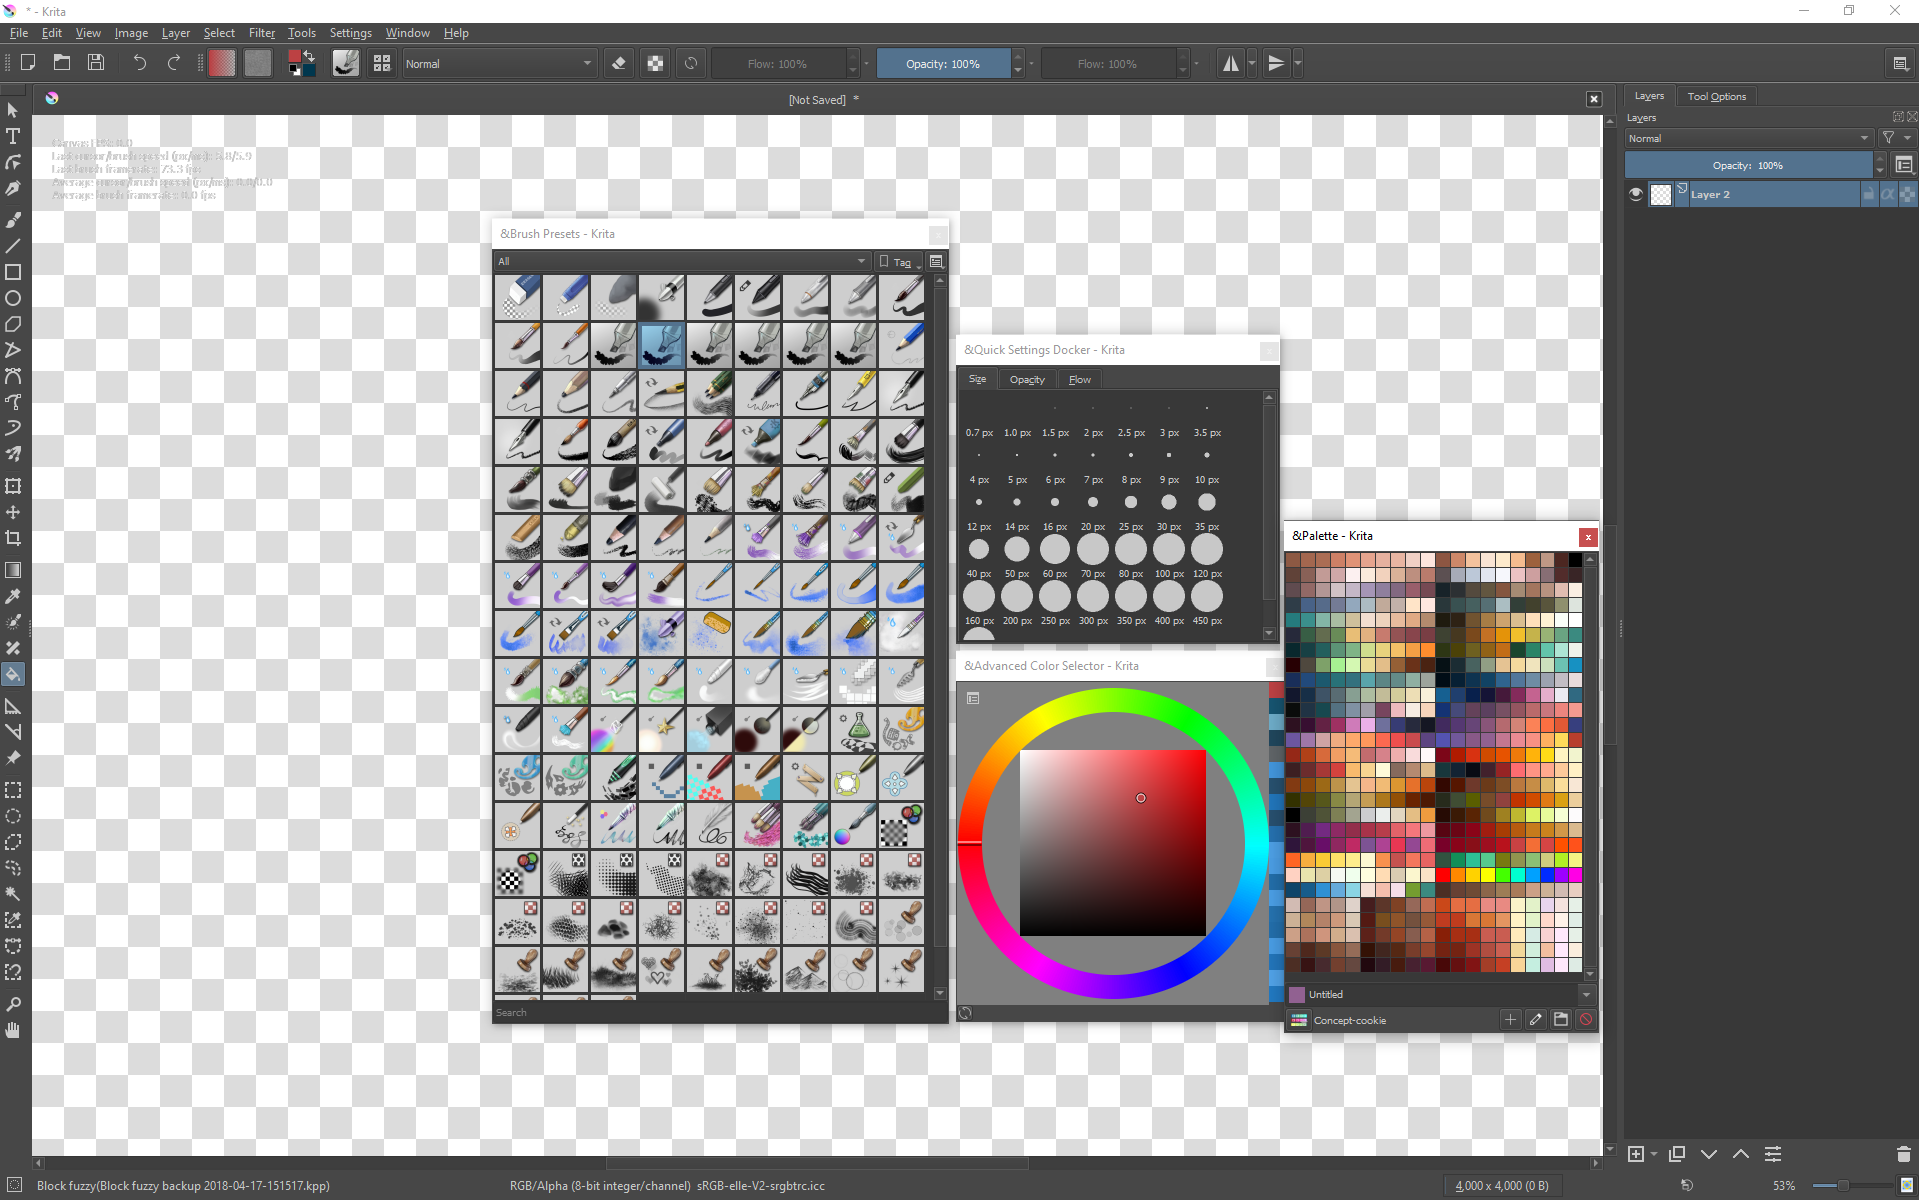This screenshot has width=1919, height=1200.
Task: Select the Text tool in toolbox
Action: (x=13, y=137)
